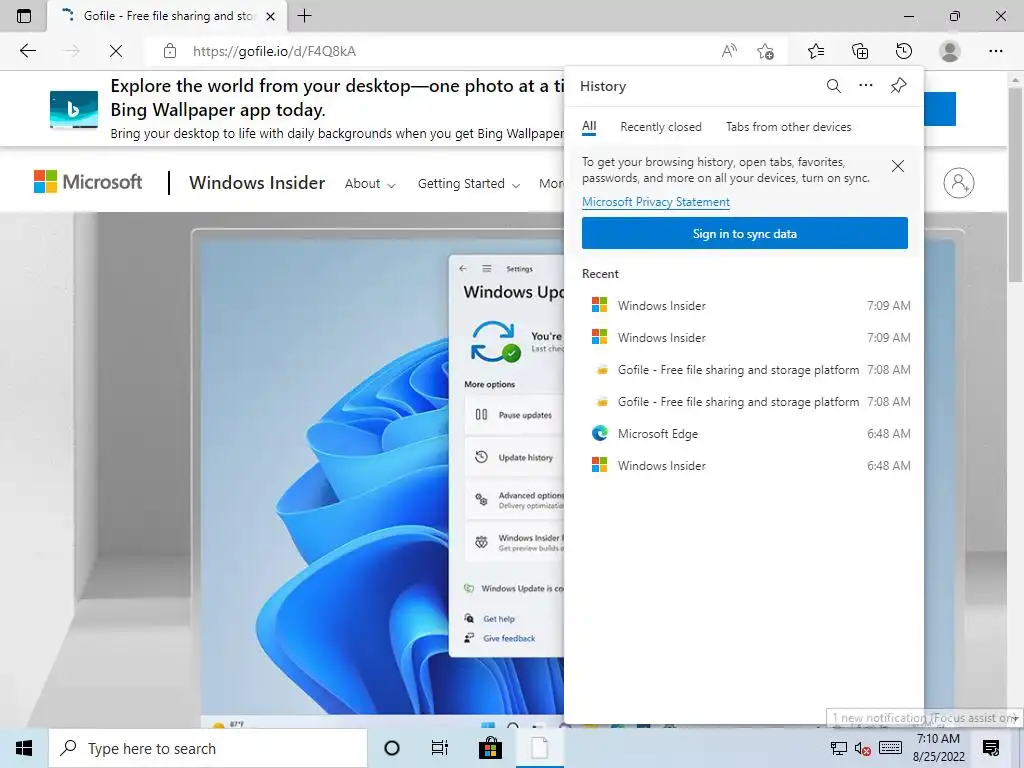The image size is (1024, 768).
Task: Close the Gofile tab
Action: pyautogui.click(x=270, y=16)
